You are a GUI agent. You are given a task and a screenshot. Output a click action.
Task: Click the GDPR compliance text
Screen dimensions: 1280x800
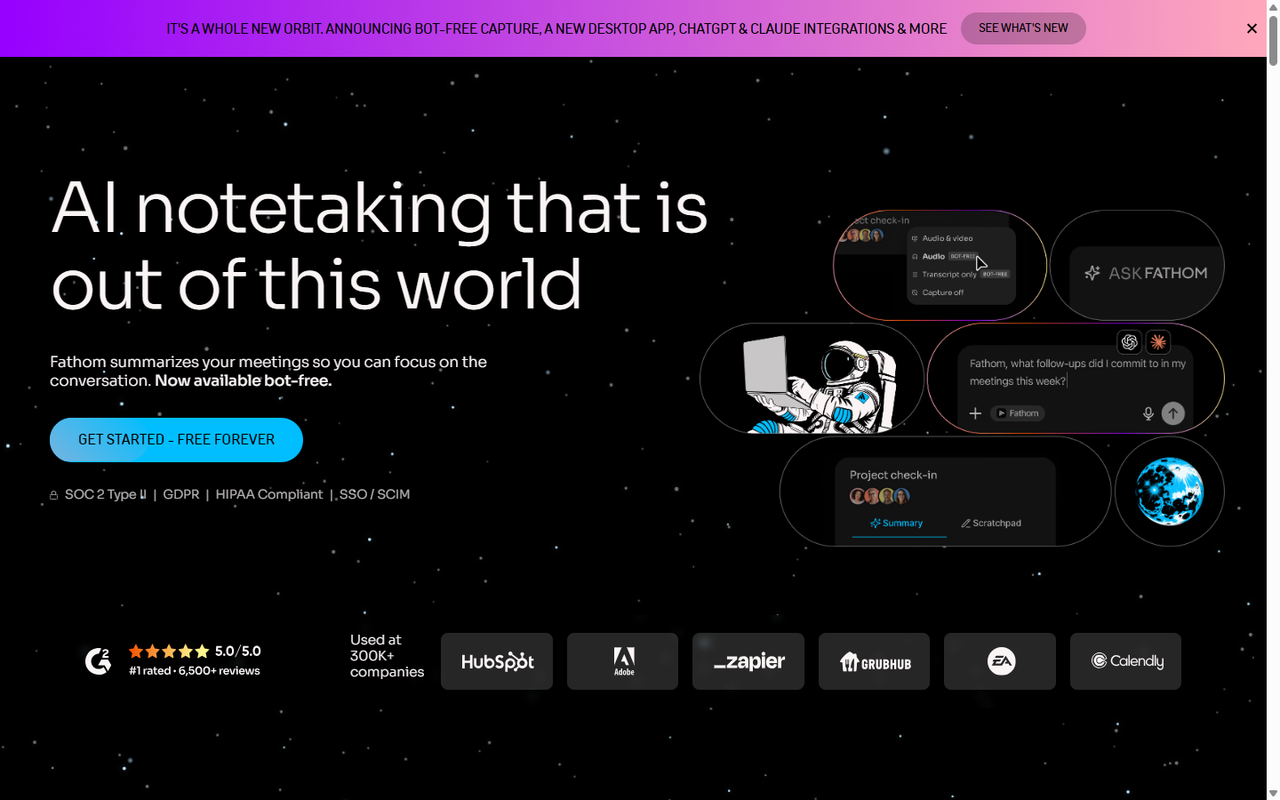[181, 494]
